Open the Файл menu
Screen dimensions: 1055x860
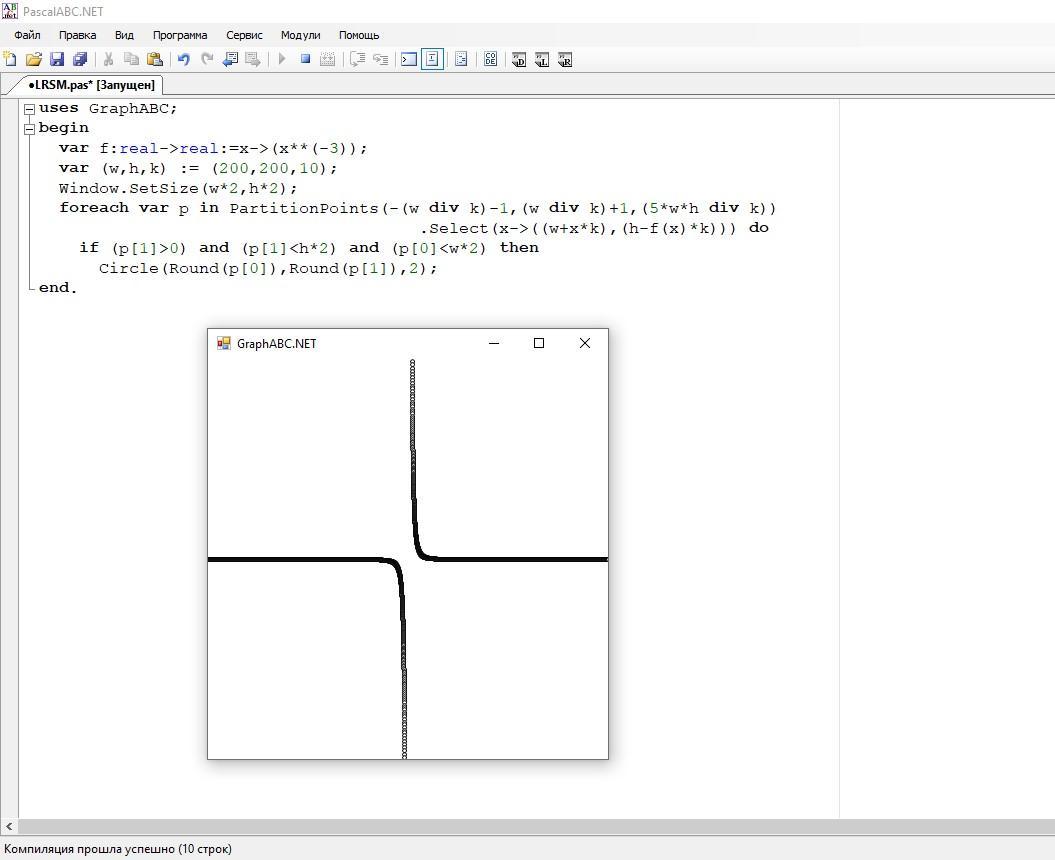click(x=27, y=35)
